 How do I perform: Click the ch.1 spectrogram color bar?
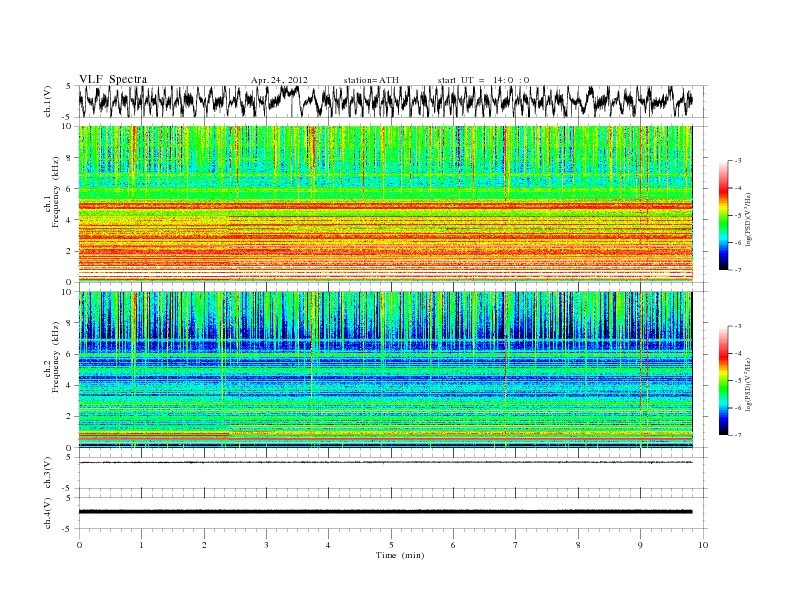click(x=723, y=216)
